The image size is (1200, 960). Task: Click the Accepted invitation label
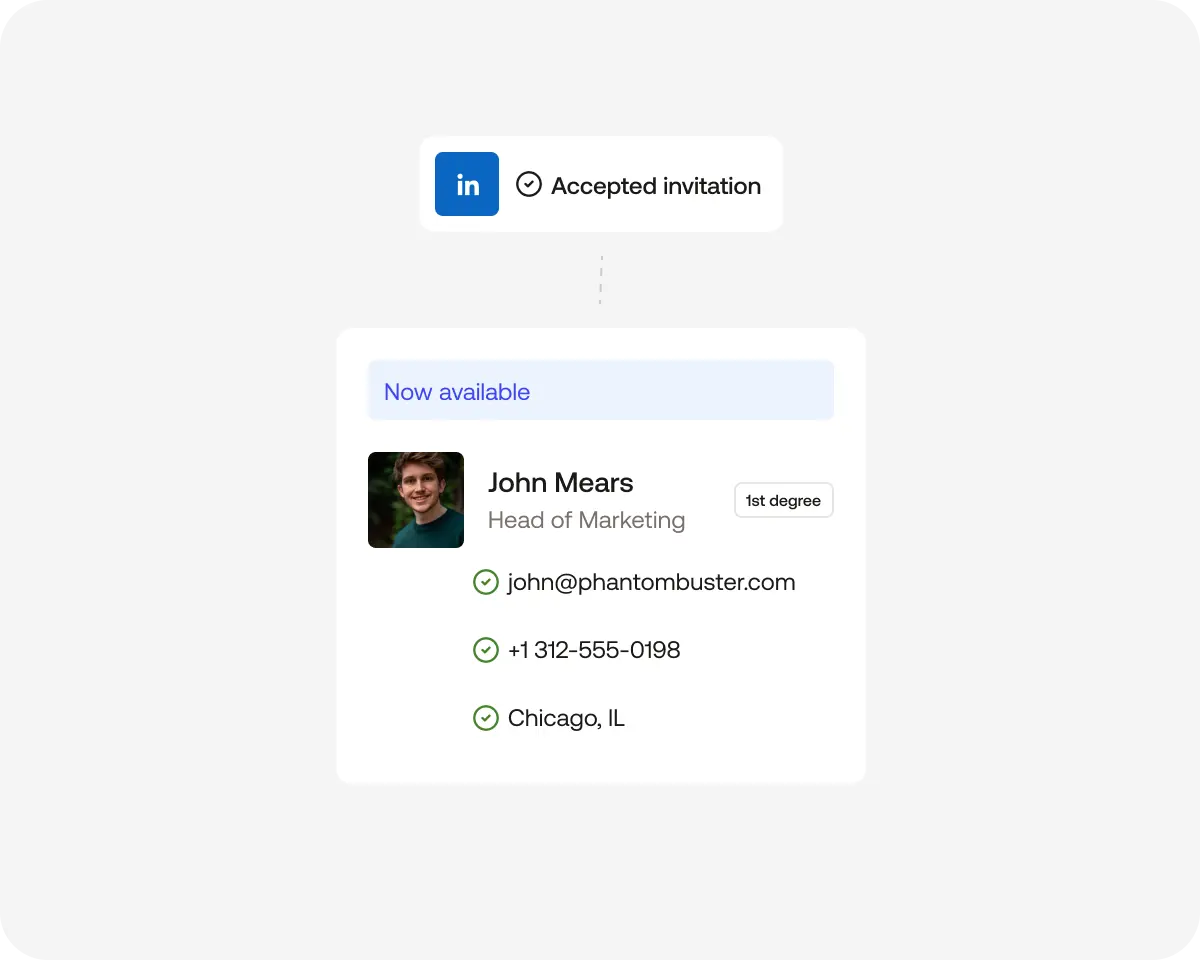[655, 186]
